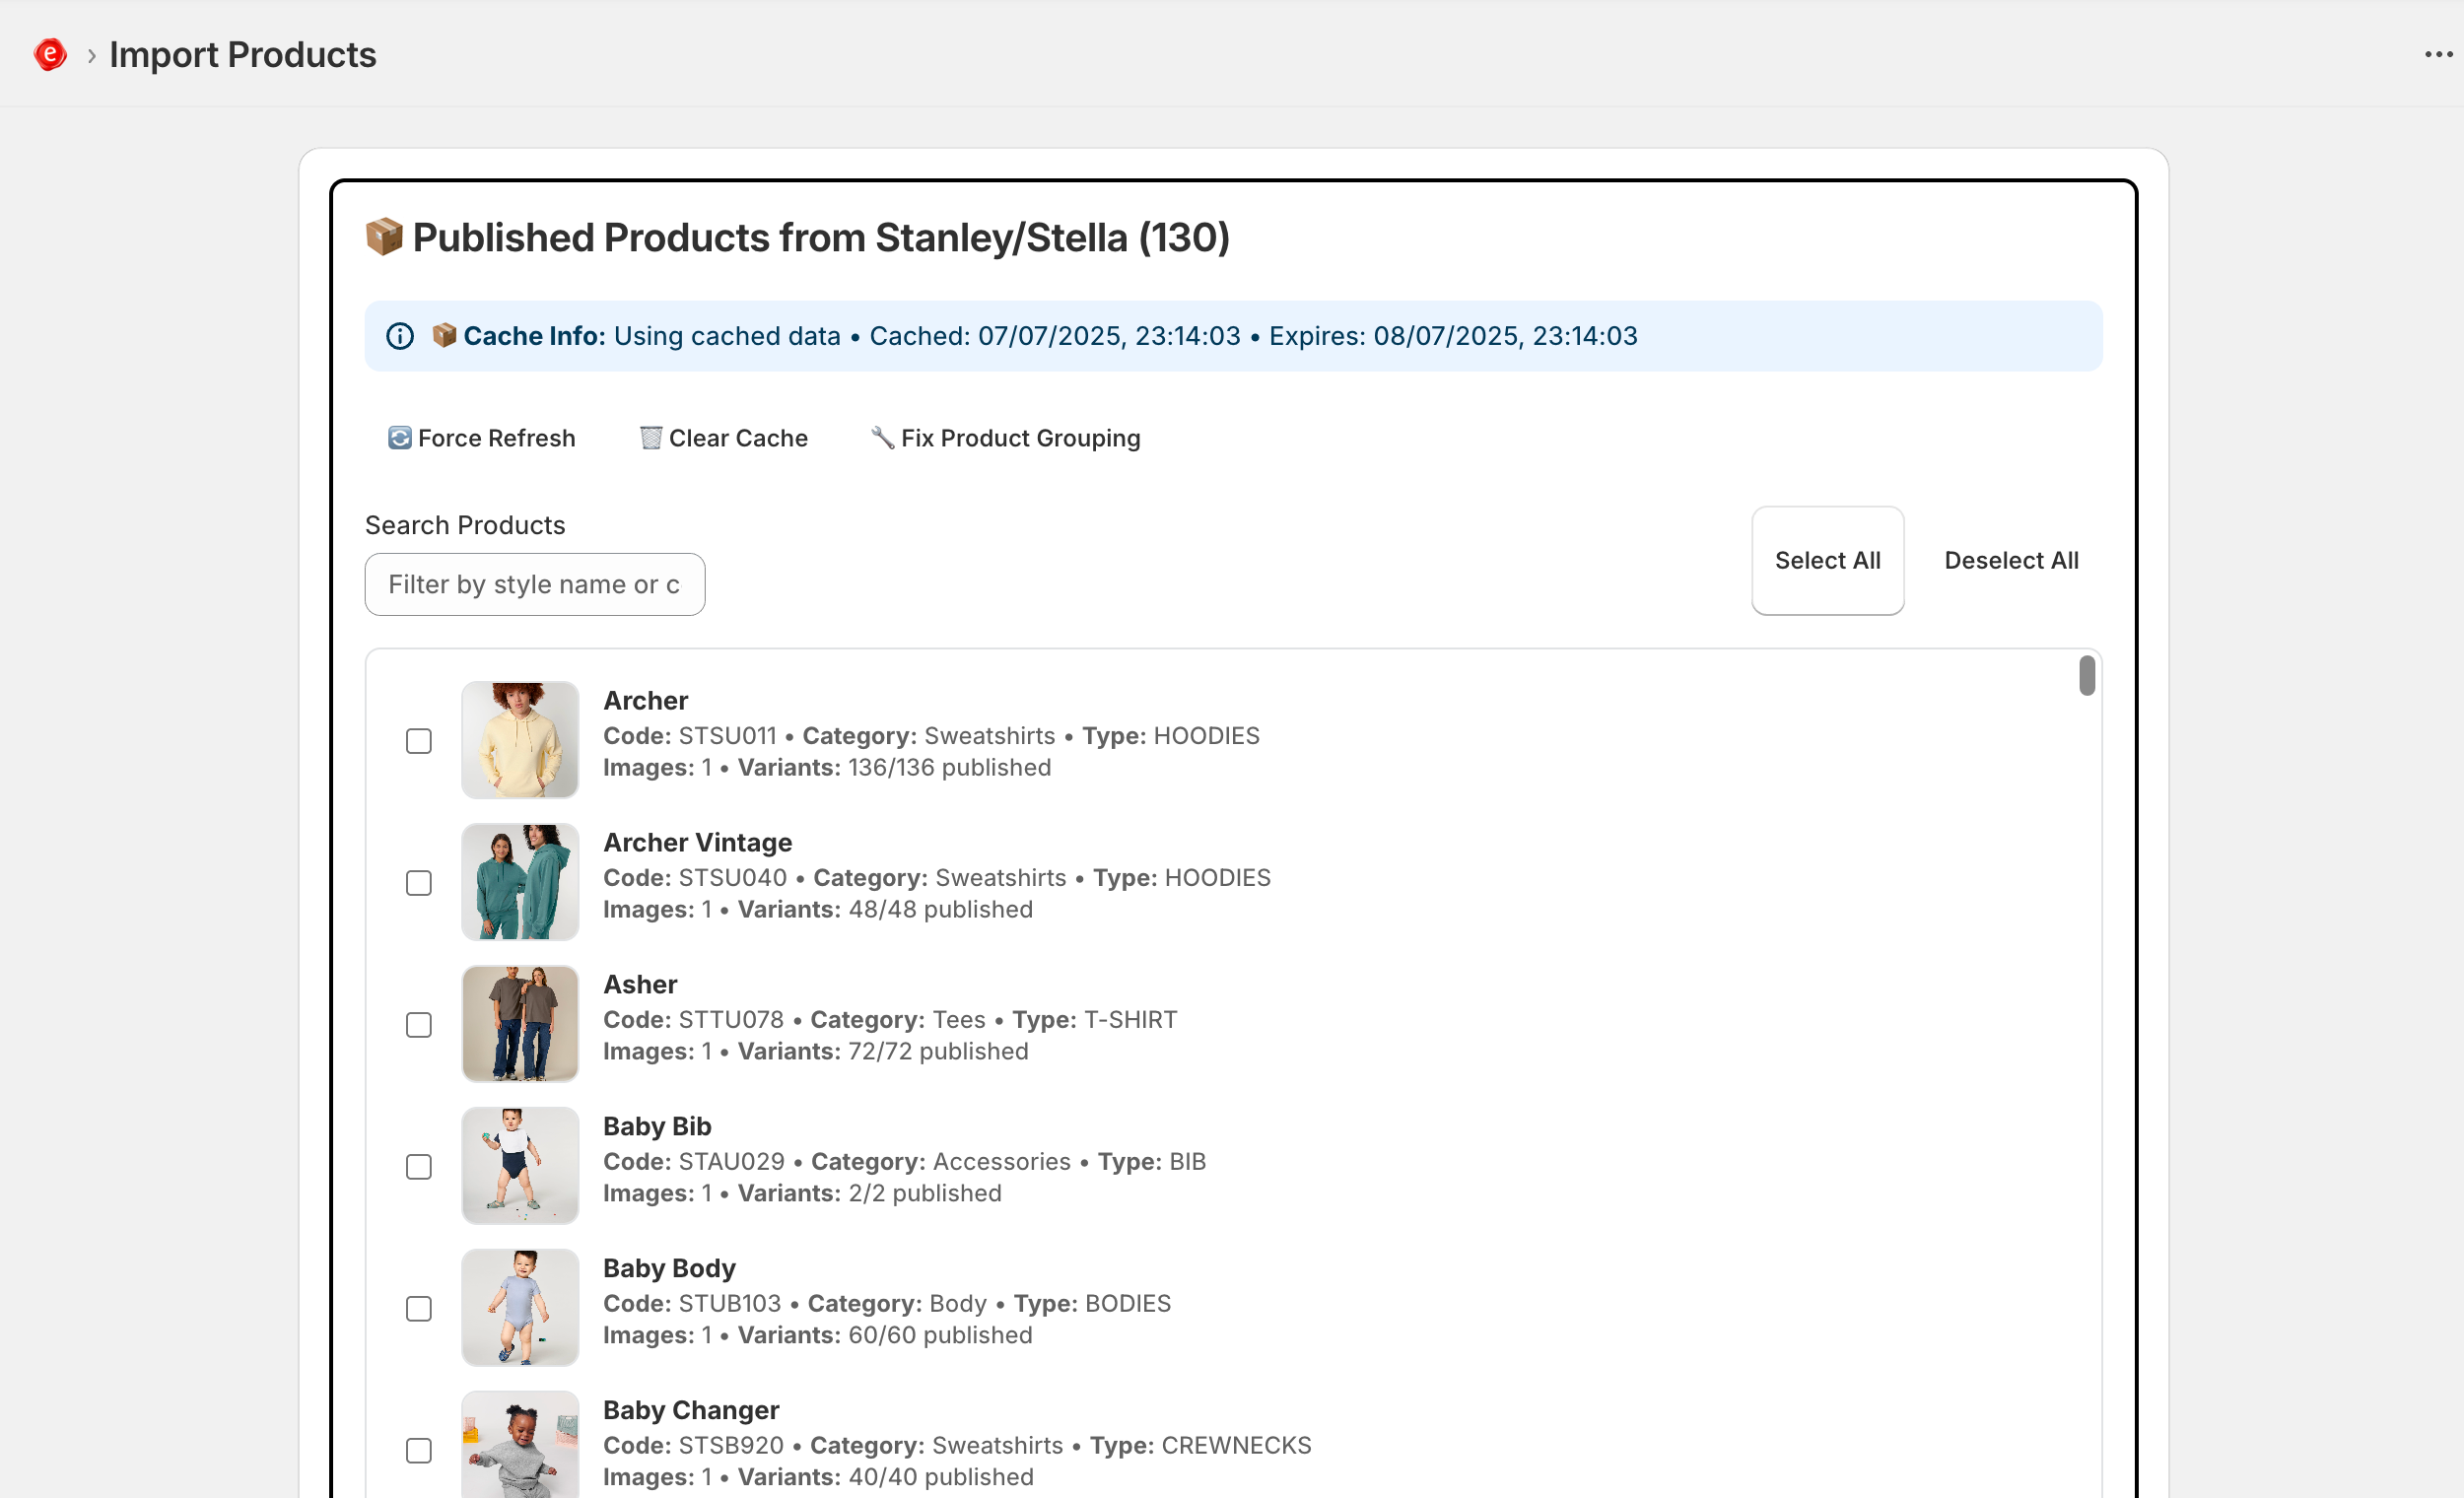Open the three-dot more actions menu
The height and width of the screenshot is (1498, 2464).
2438,54
